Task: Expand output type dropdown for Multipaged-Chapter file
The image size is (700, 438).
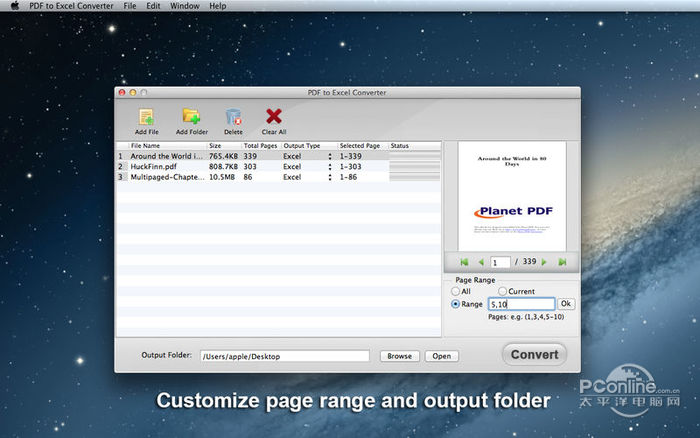Action: 330,177
